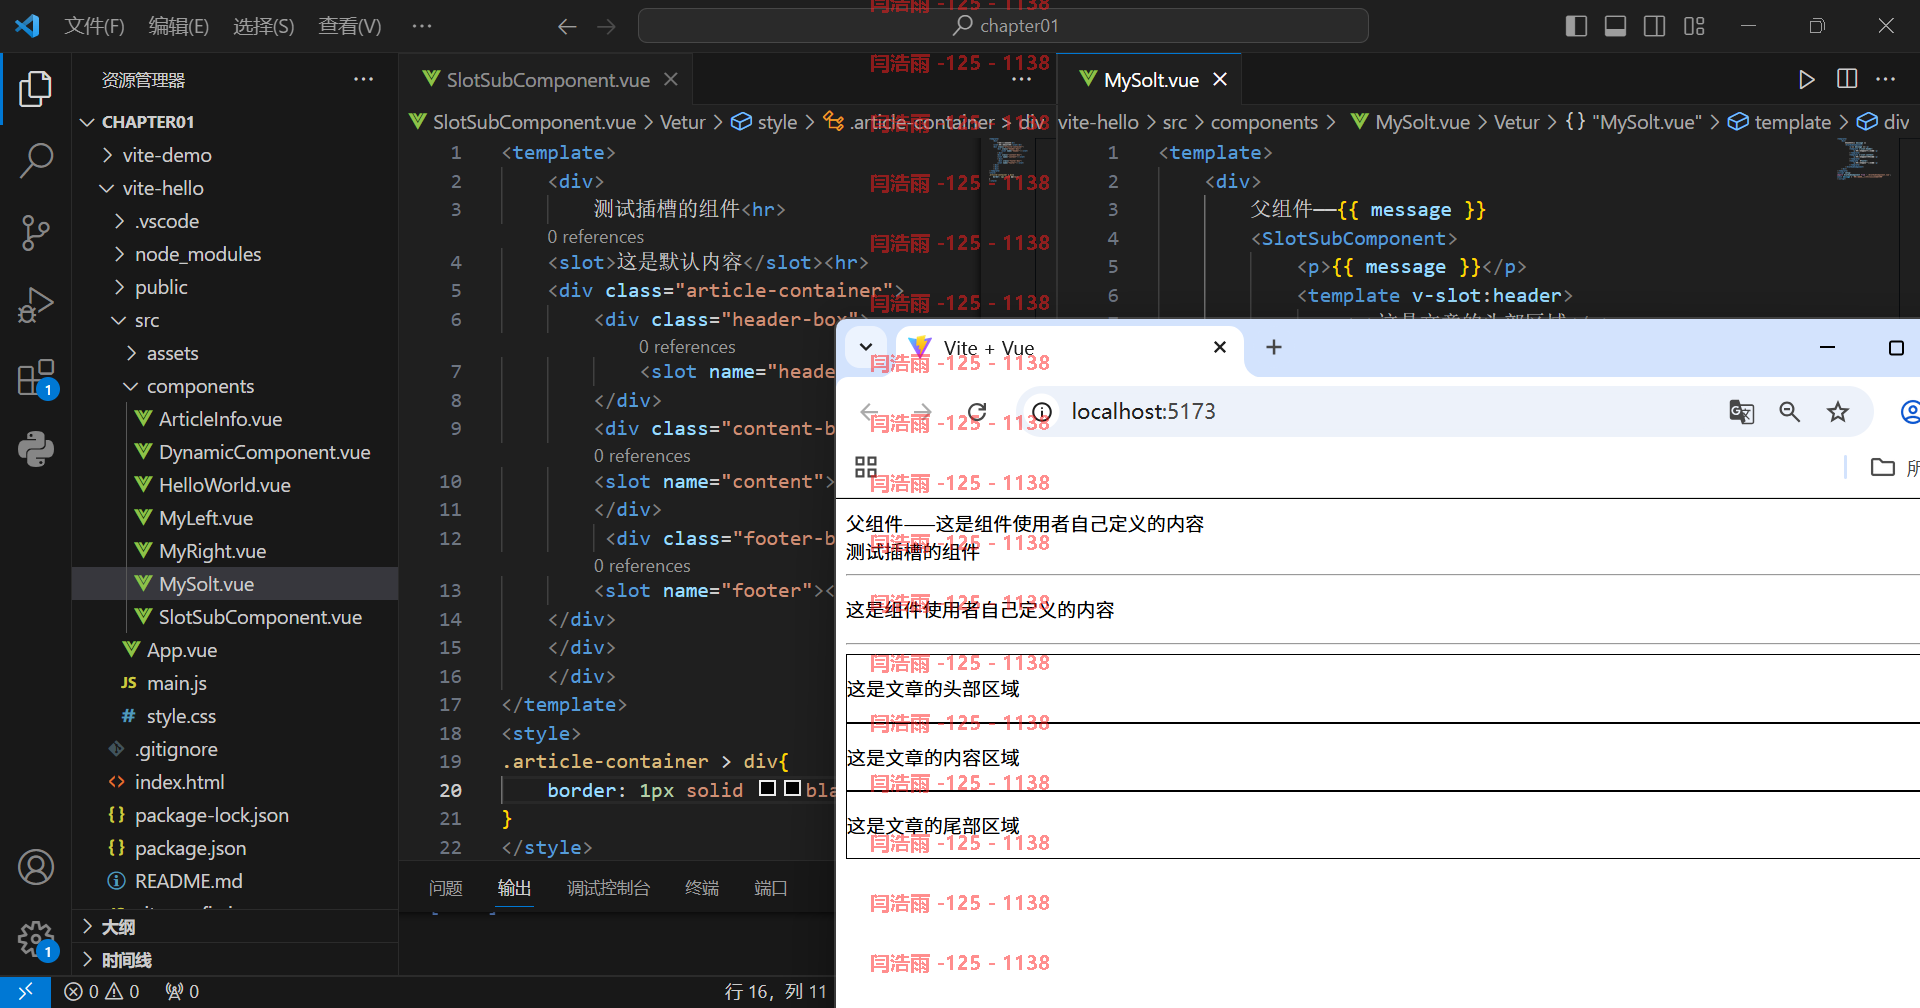Viewport: 1920px width, 1008px height.
Task: Open a new browser tab
Action: coord(1274,347)
